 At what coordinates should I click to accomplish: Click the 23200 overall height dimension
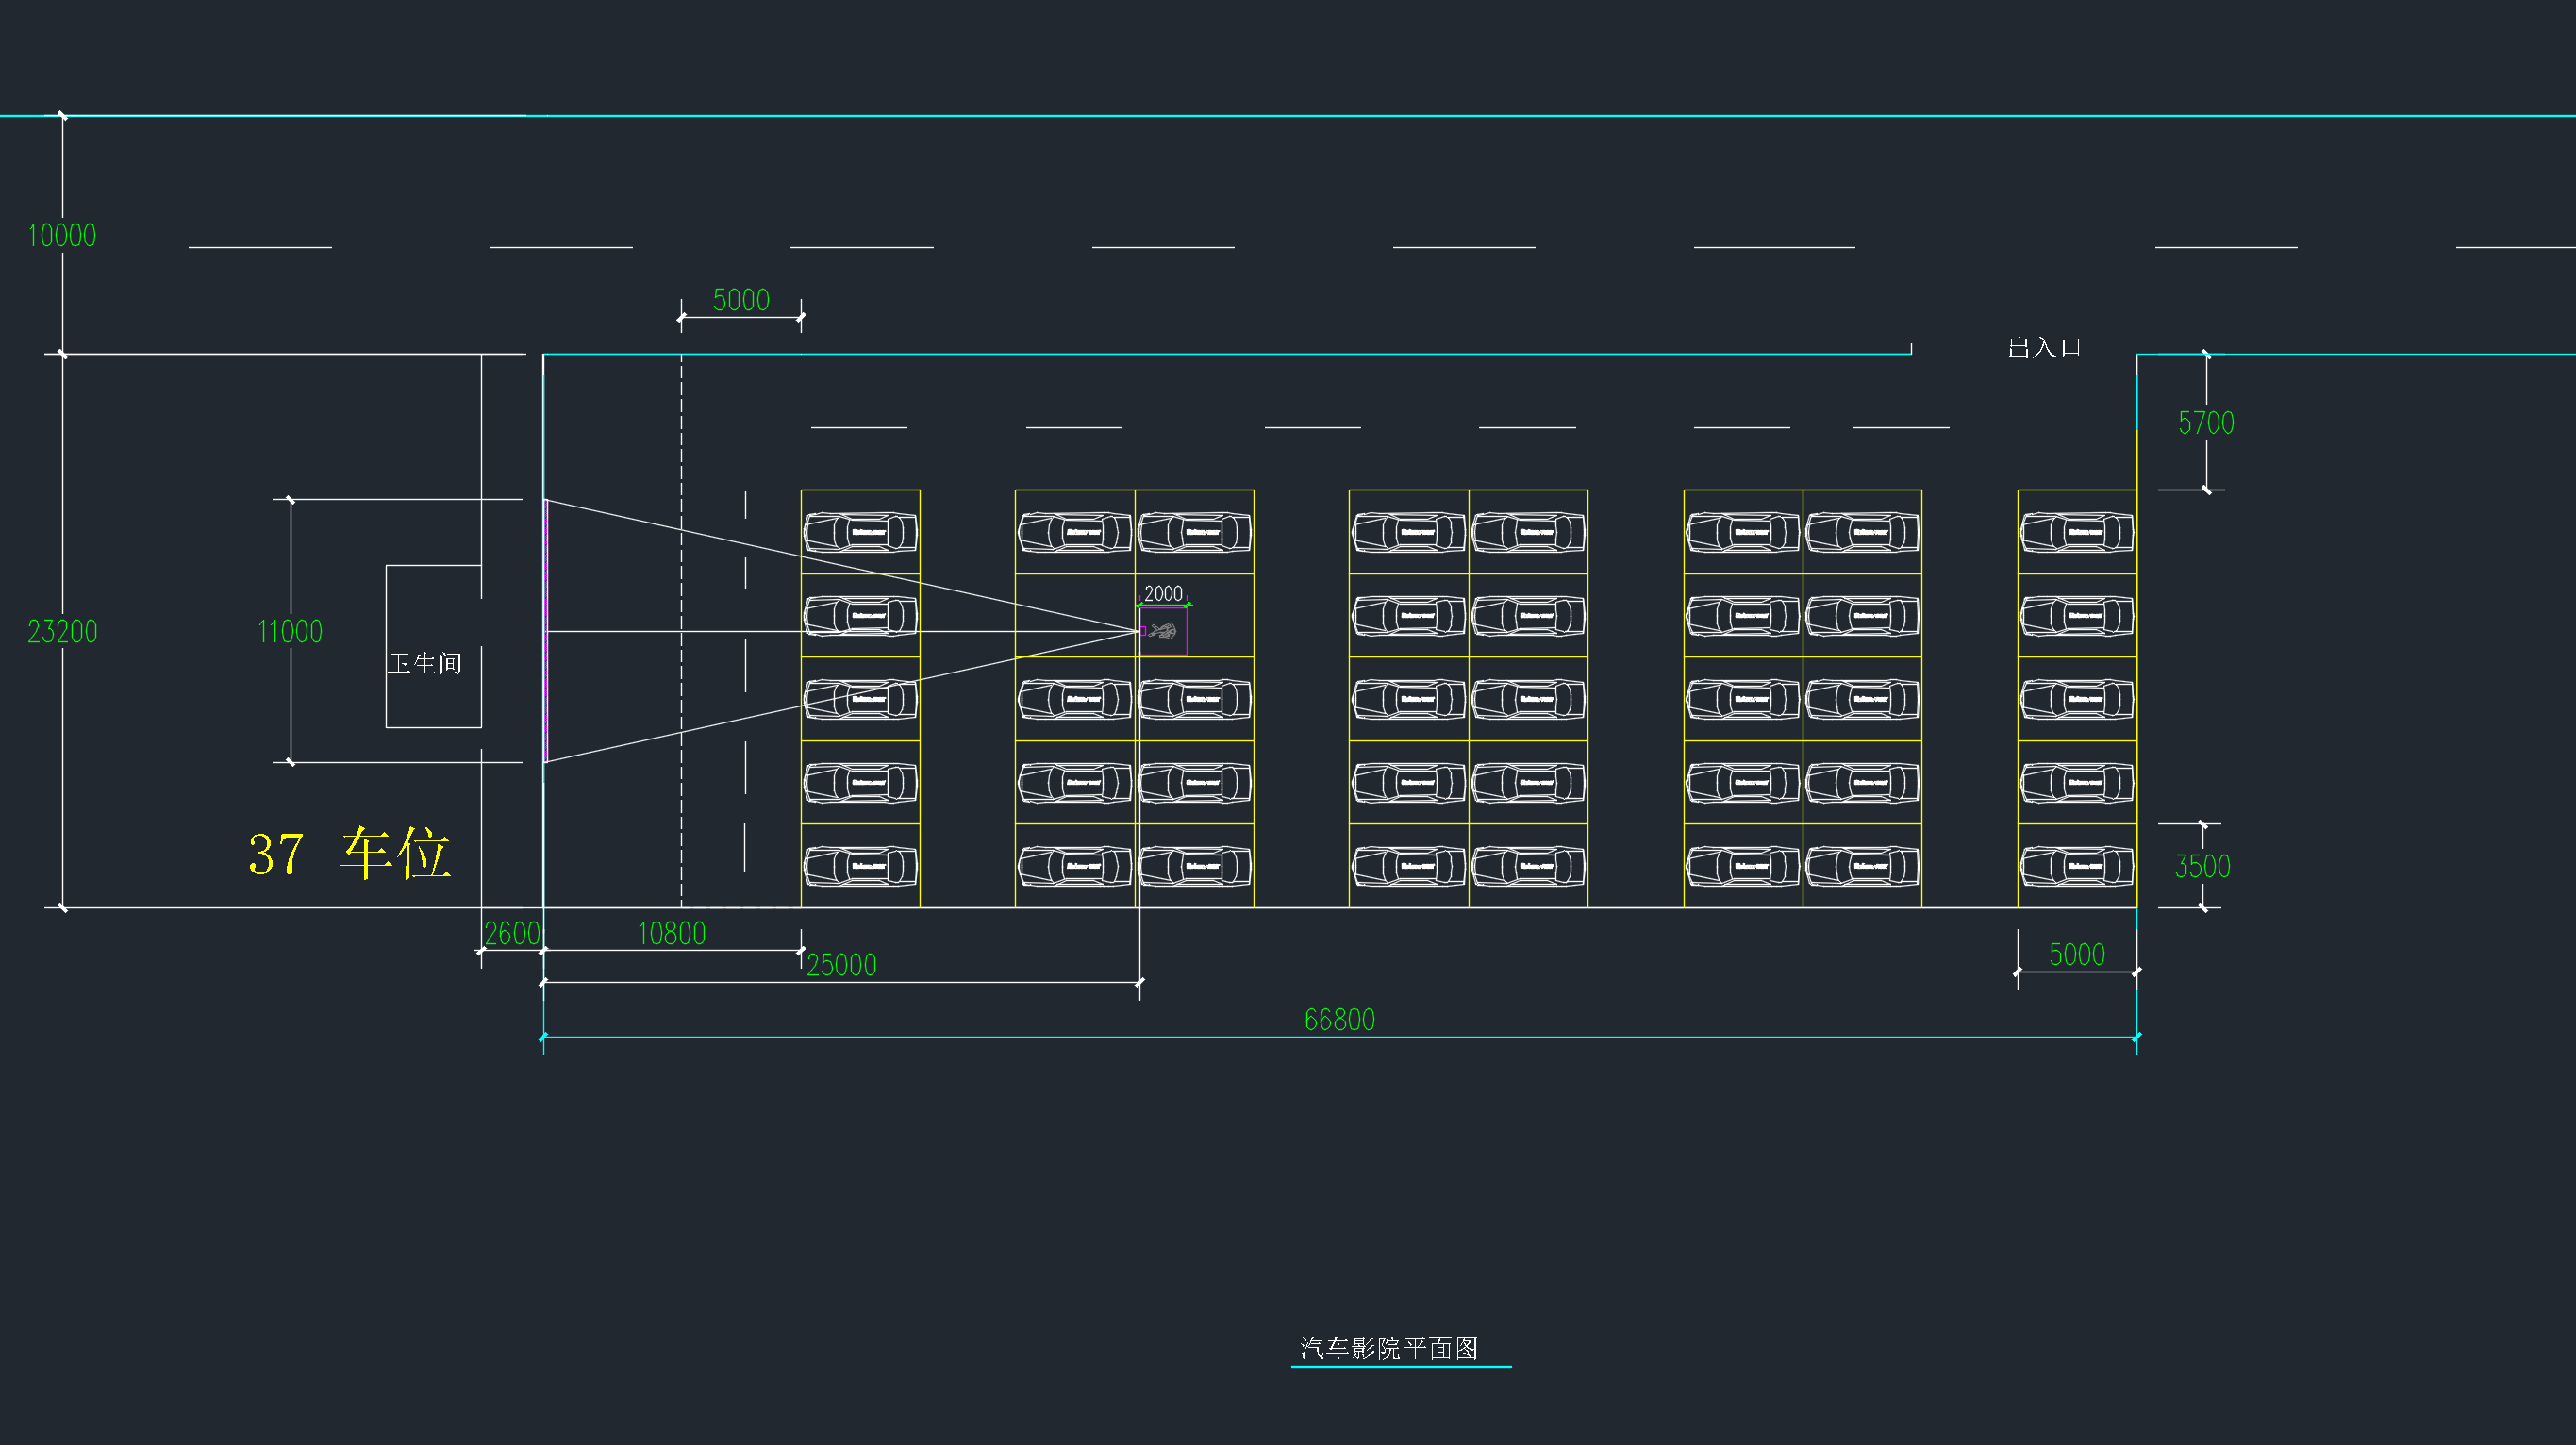62,632
